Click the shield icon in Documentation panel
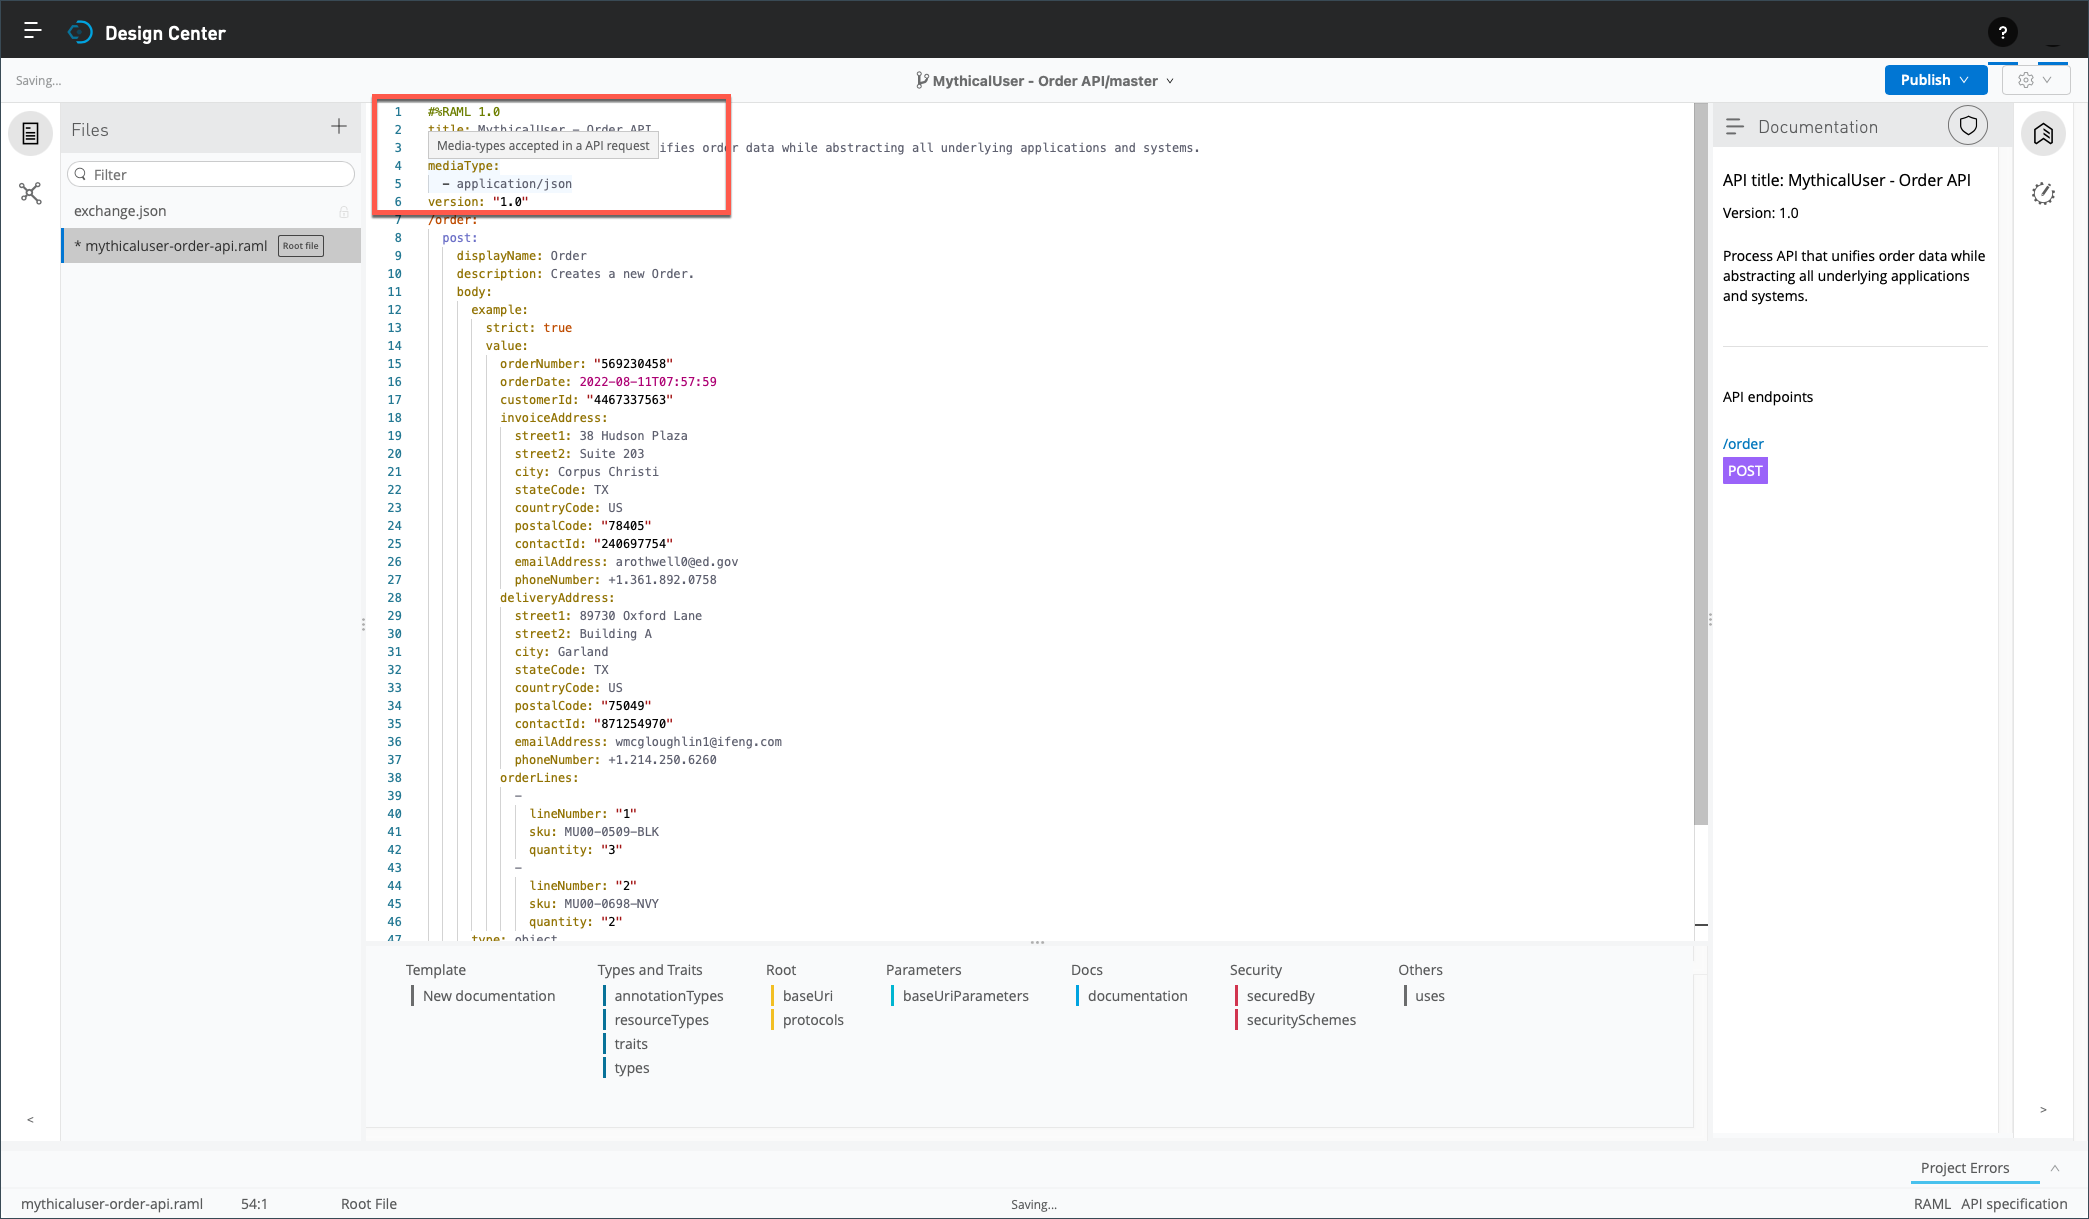Image resolution: width=2089 pixels, height=1219 pixels. click(1968, 126)
